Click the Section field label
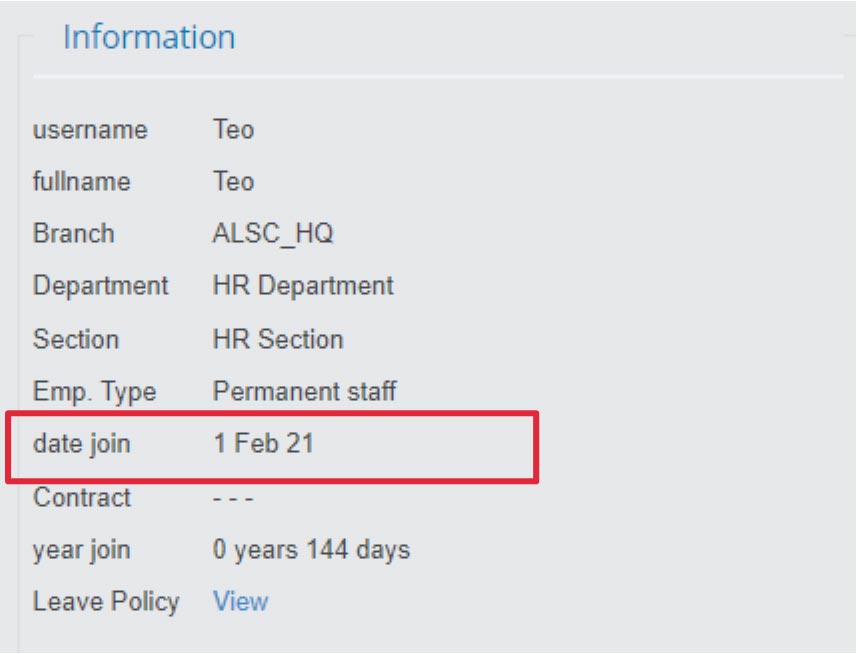 coord(76,339)
